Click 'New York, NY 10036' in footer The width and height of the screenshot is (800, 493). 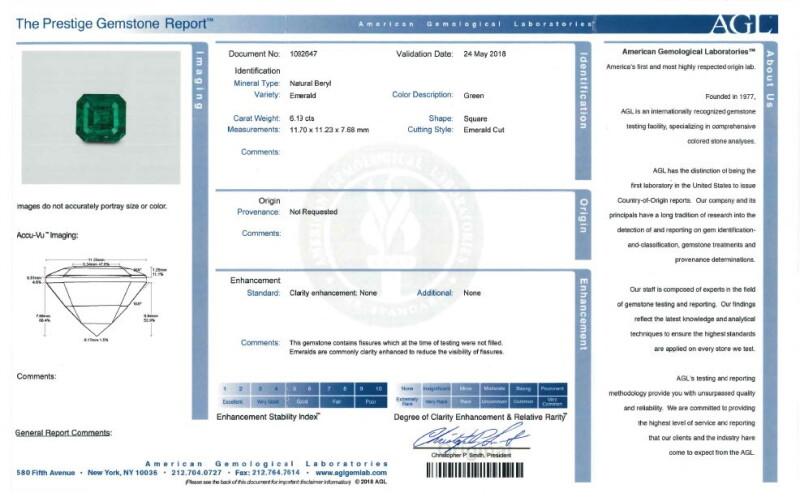click(122, 473)
